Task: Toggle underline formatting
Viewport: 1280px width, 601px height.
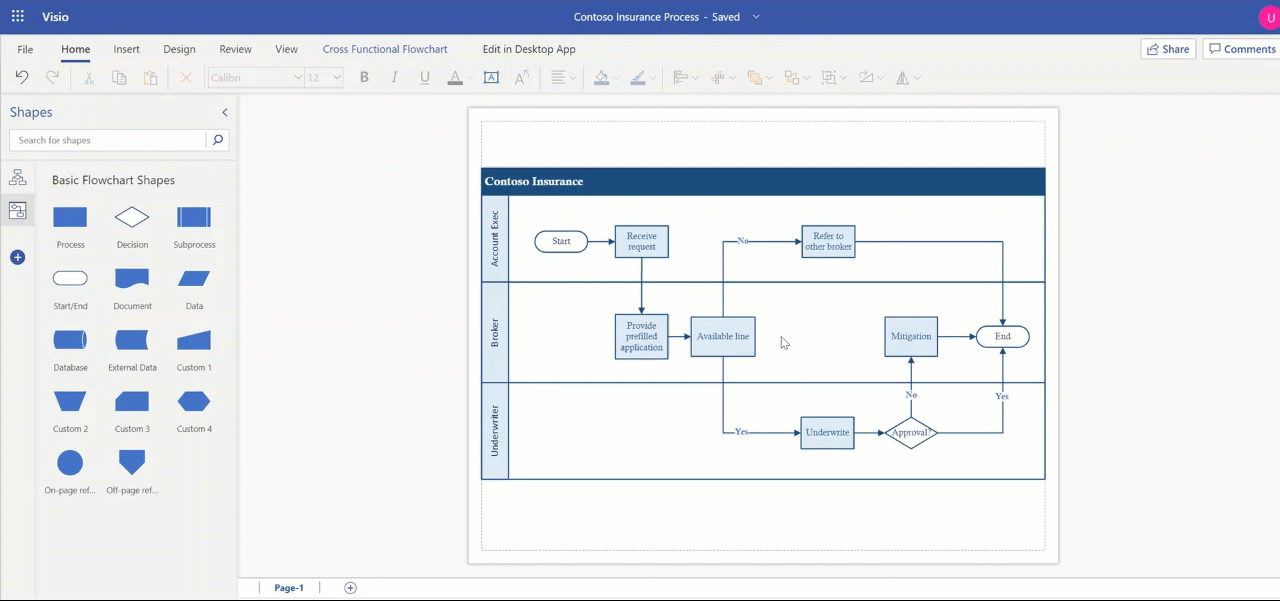Action: point(424,77)
